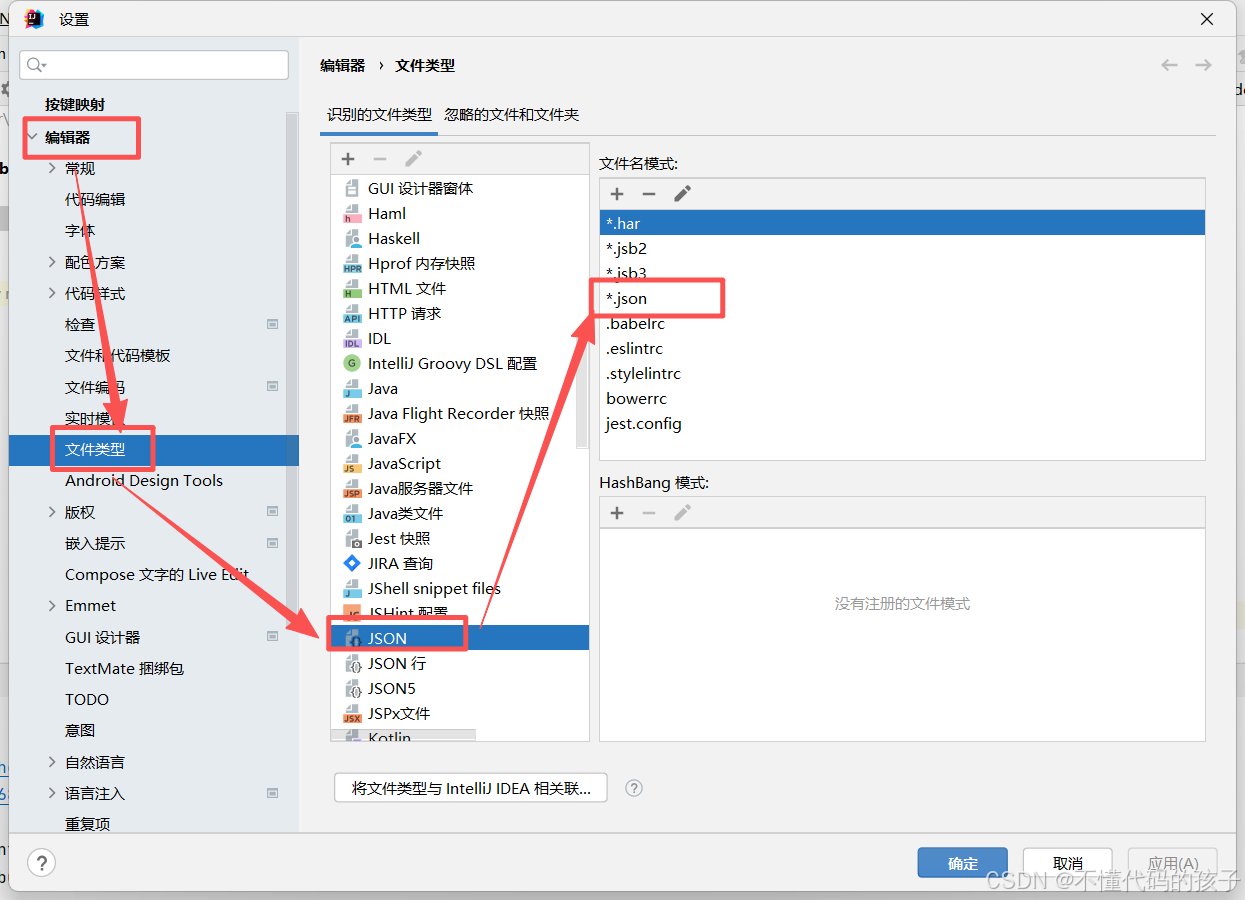Viewport: 1245px width, 900px height.
Task: Expand the 自然语言 node
Action: click(x=52, y=762)
